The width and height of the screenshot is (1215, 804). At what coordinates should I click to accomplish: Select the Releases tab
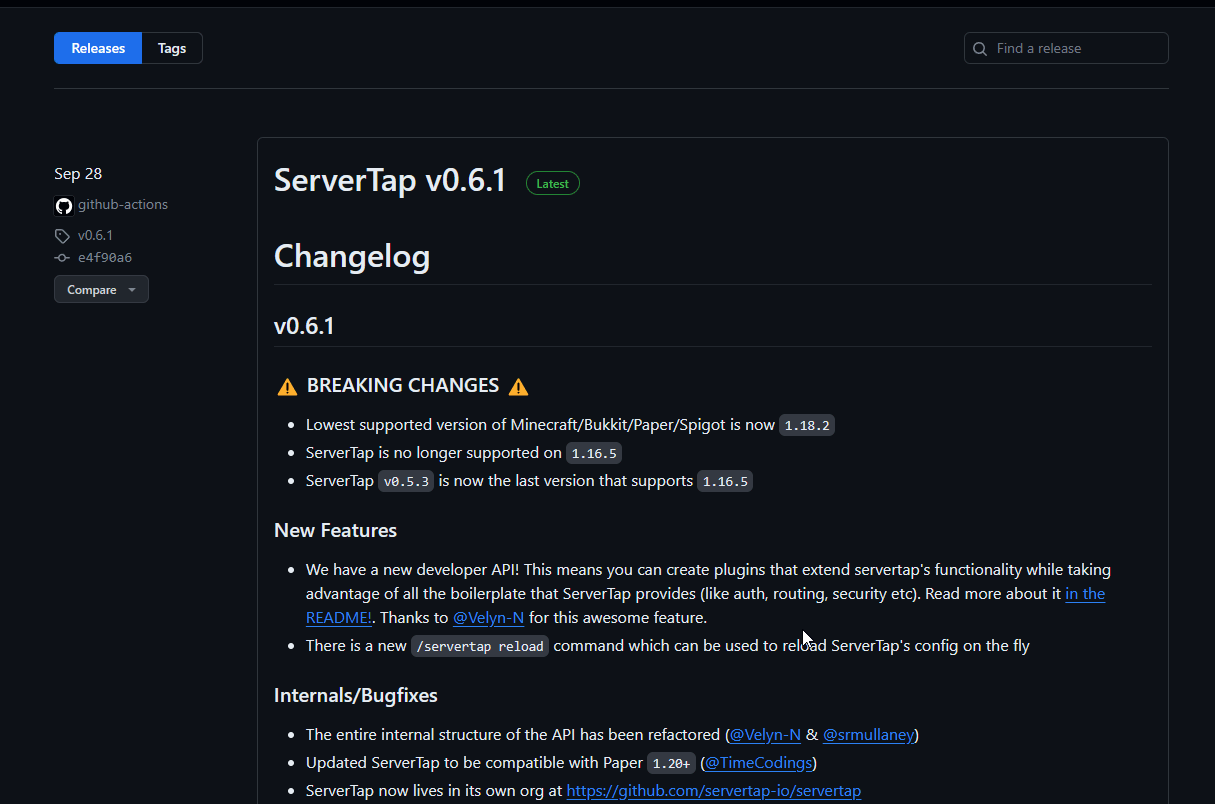click(97, 47)
